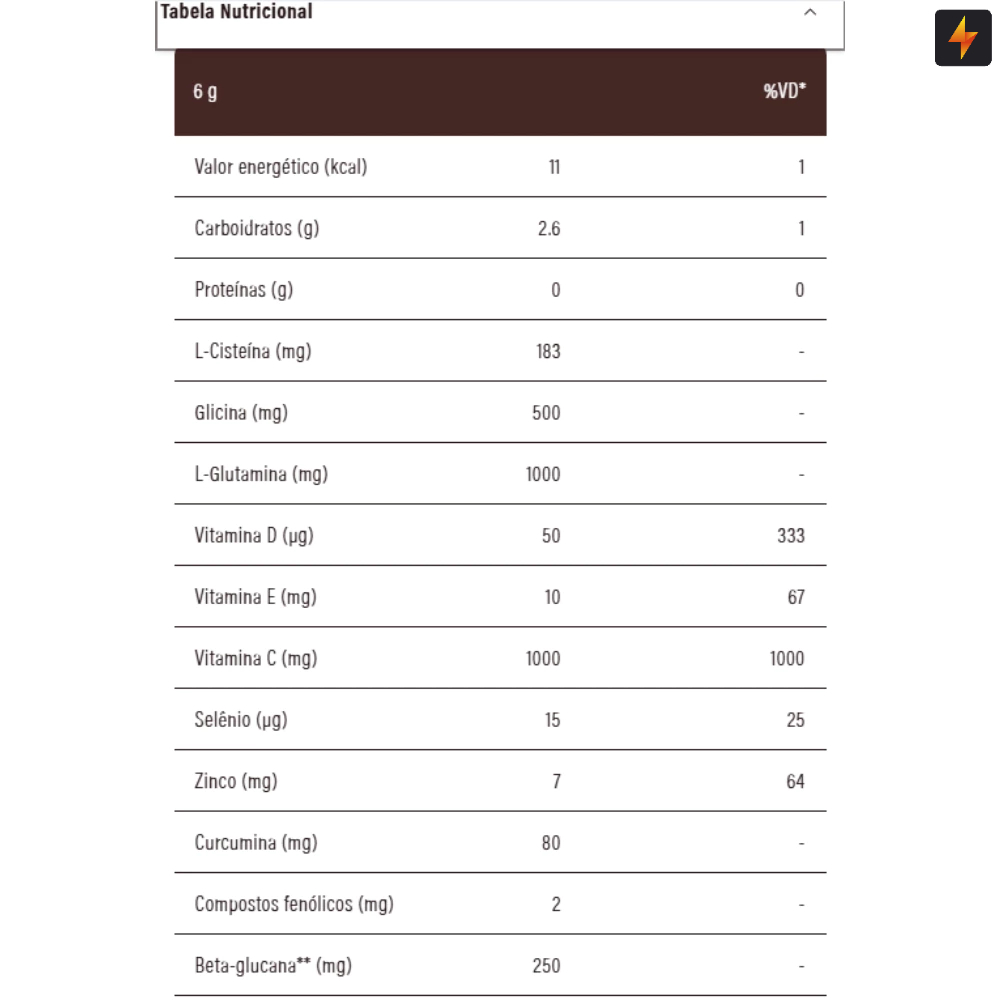Click the L-Glutamina (mg) label
The width and height of the screenshot is (1000, 1000).
261,474
